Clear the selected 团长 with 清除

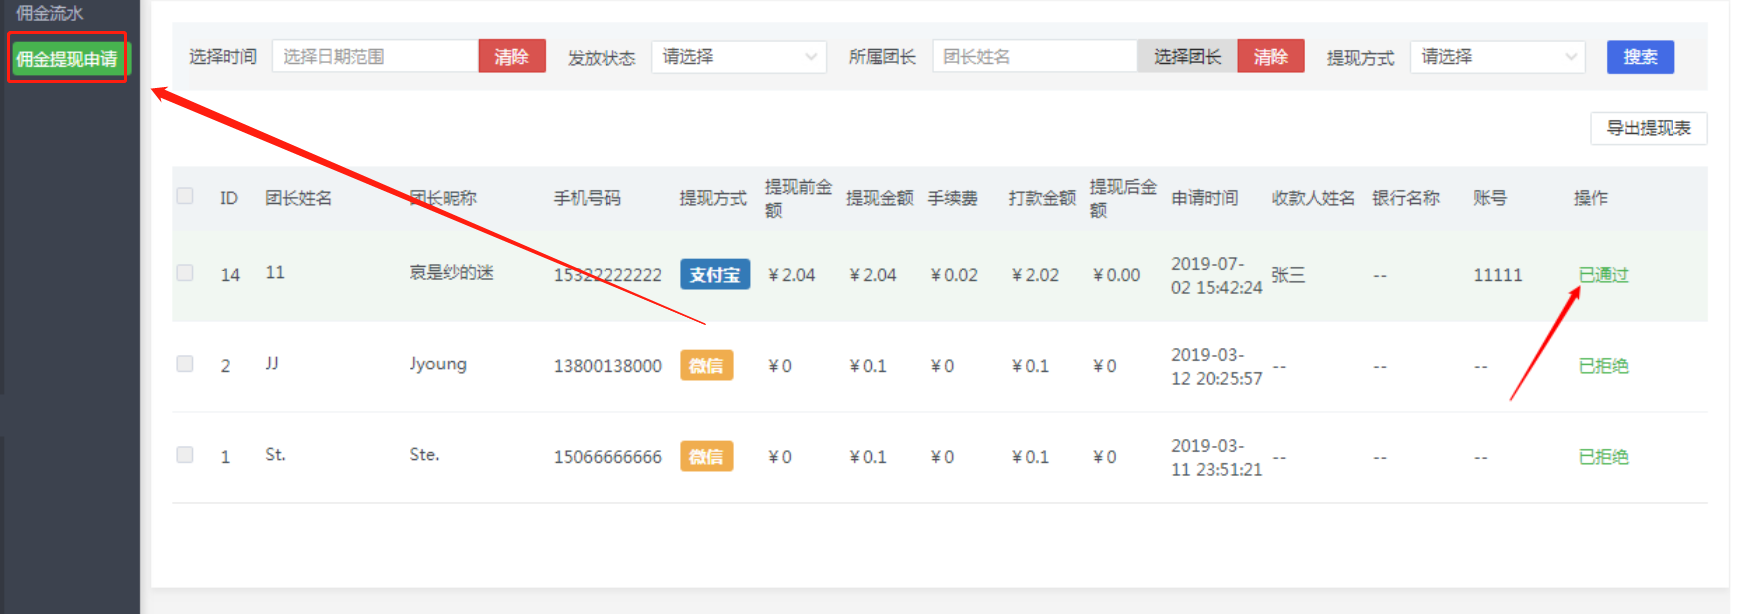1271,56
